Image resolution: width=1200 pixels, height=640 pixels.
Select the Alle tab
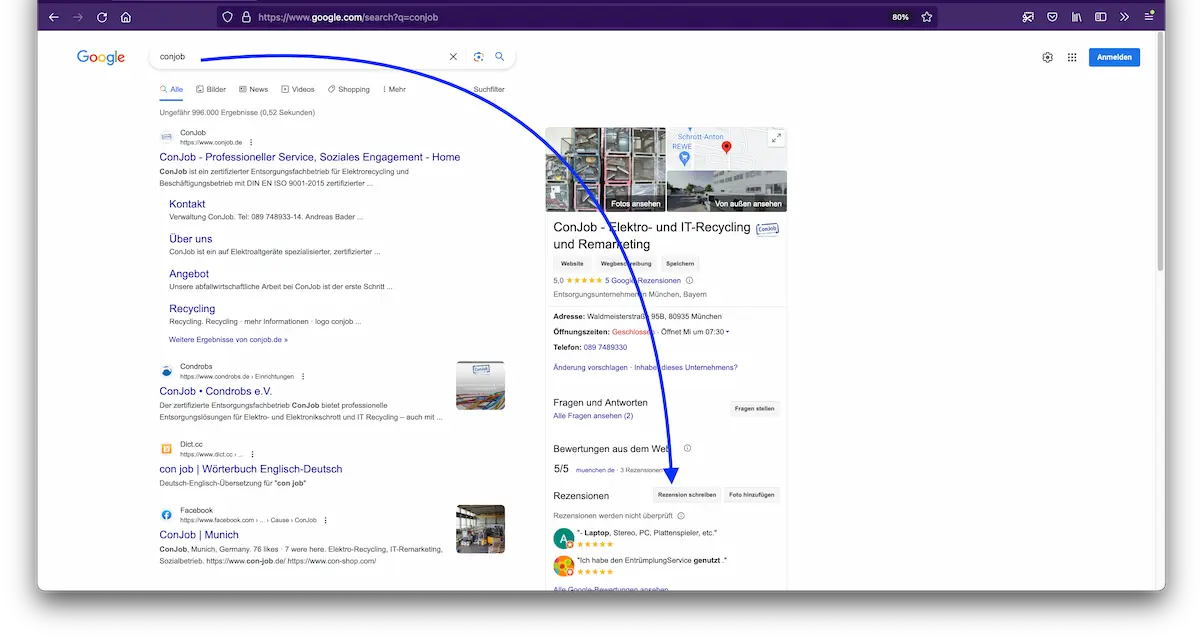tap(171, 89)
